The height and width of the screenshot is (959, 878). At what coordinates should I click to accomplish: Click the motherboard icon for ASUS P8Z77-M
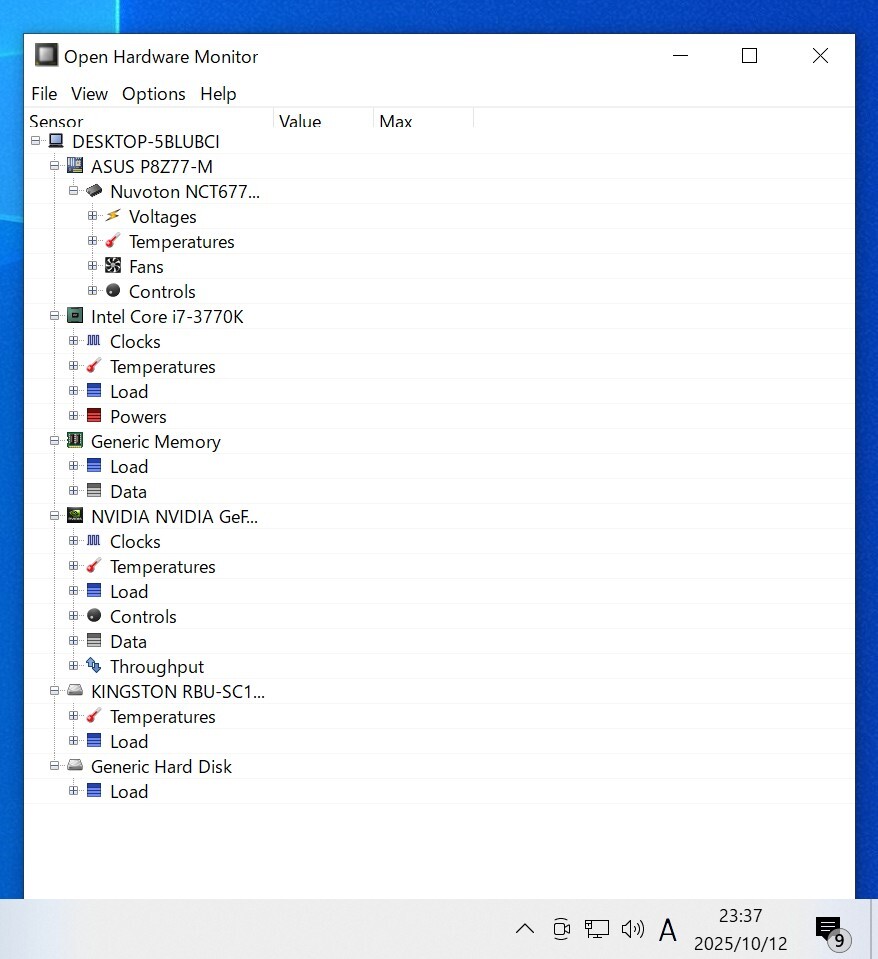75,165
